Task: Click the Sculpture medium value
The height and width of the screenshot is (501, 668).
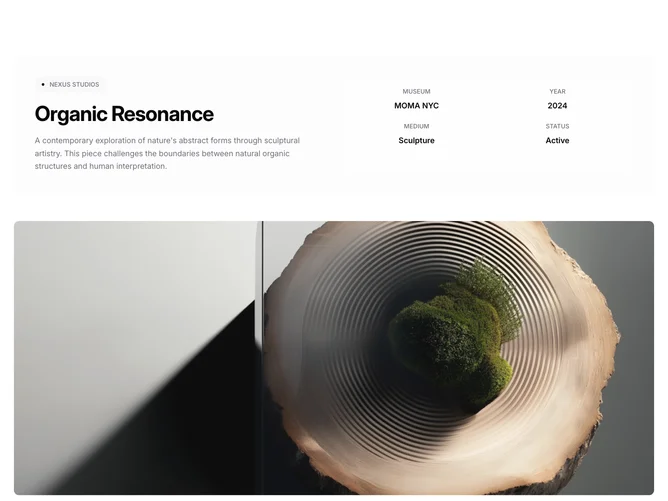Action: tap(416, 141)
